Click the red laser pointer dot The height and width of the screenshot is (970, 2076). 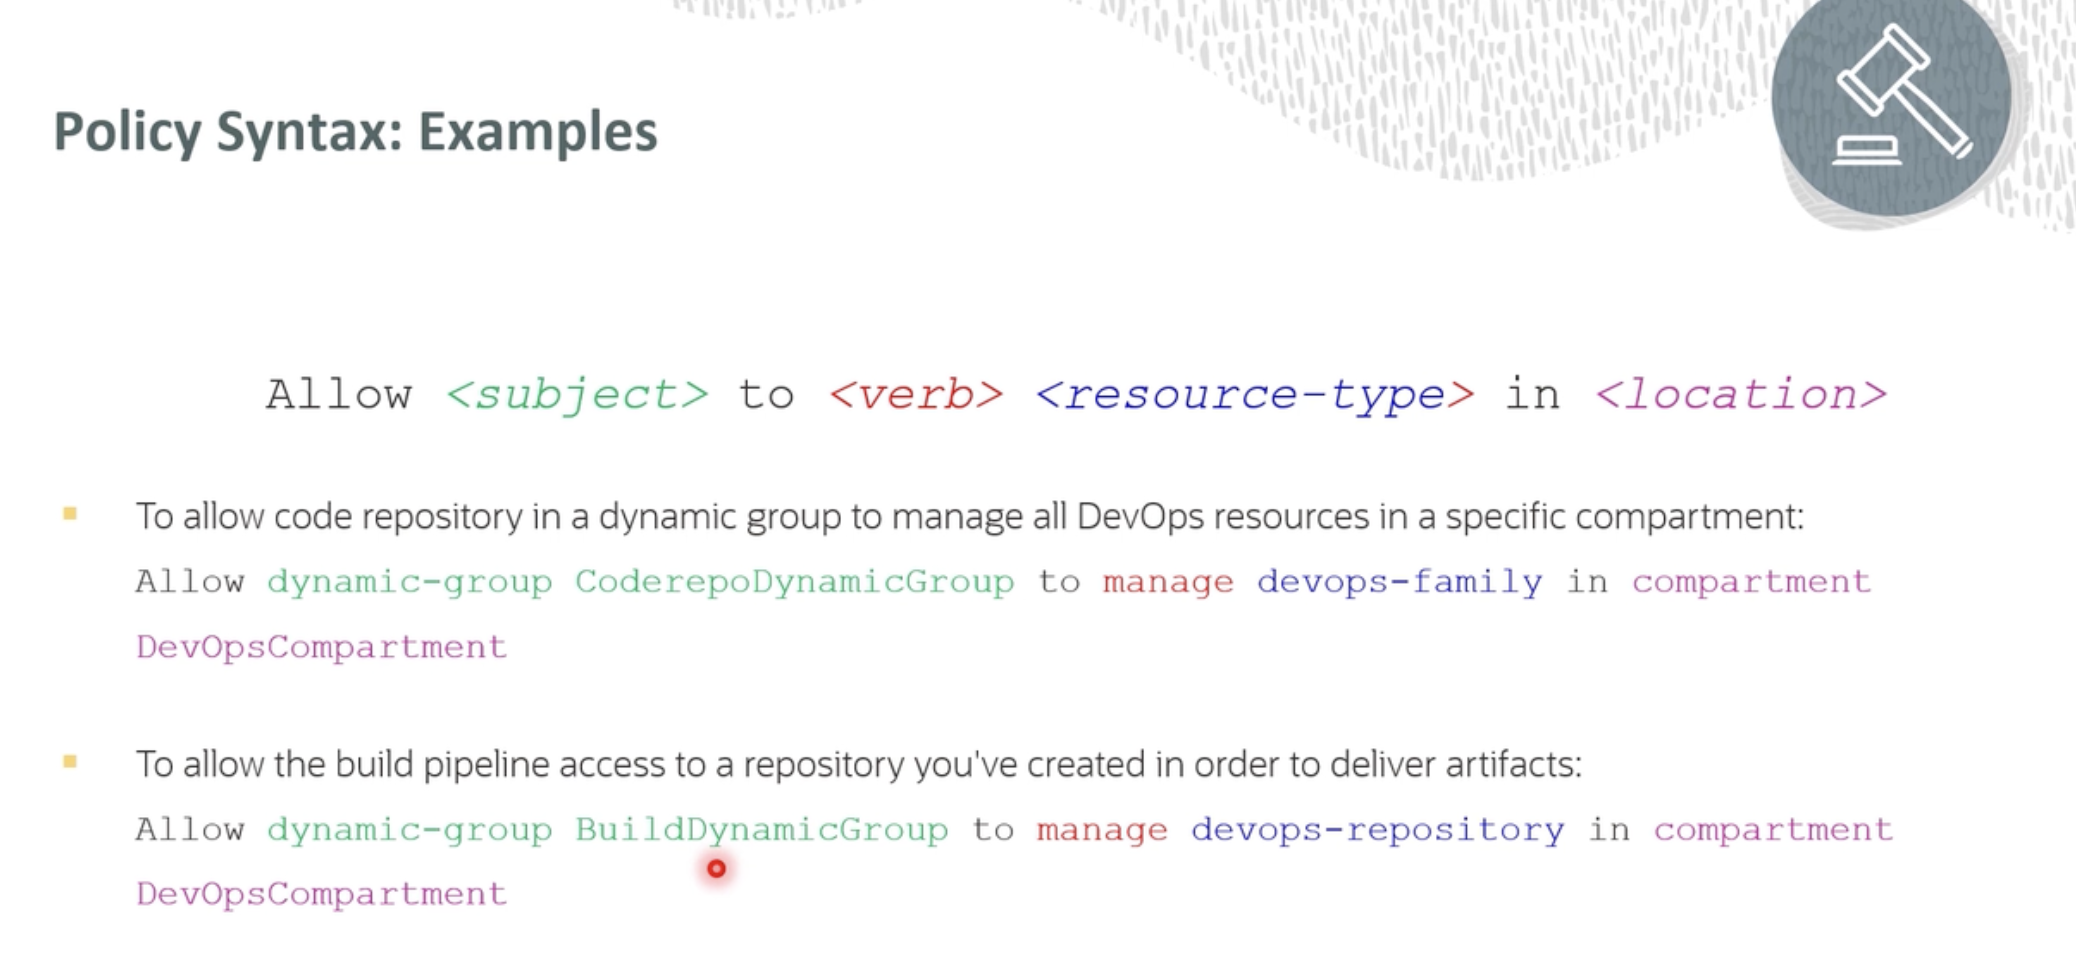(x=716, y=869)
